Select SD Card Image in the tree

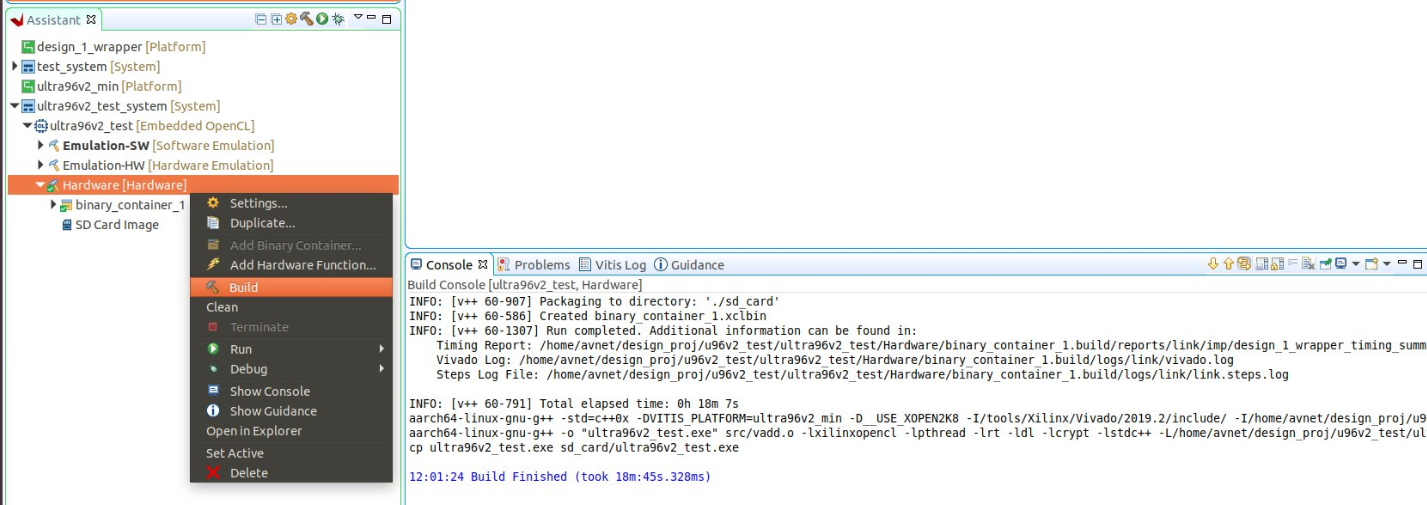116,225
